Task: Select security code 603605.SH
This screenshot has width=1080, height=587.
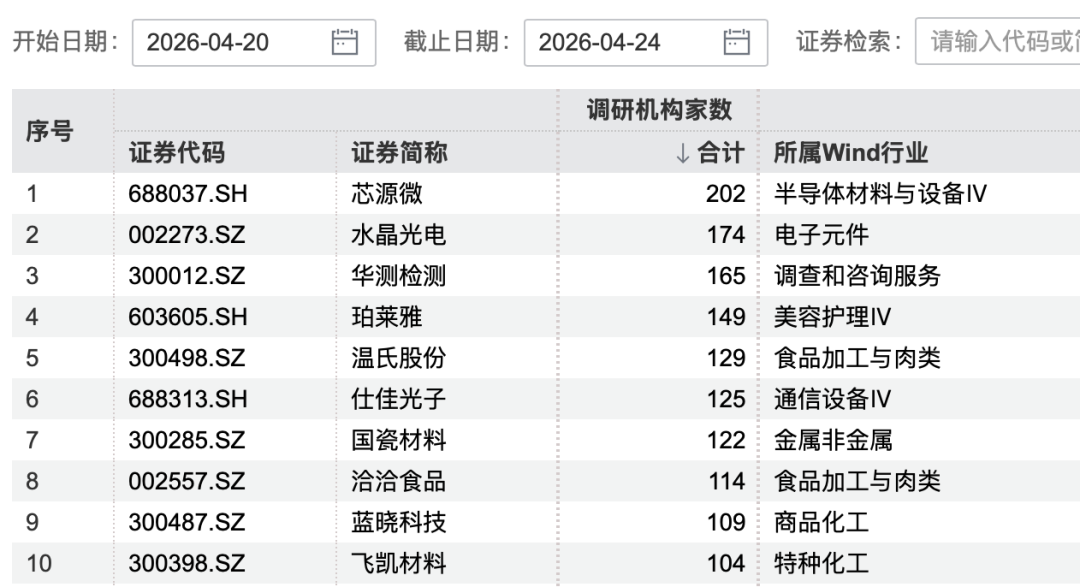Action: 188,317
